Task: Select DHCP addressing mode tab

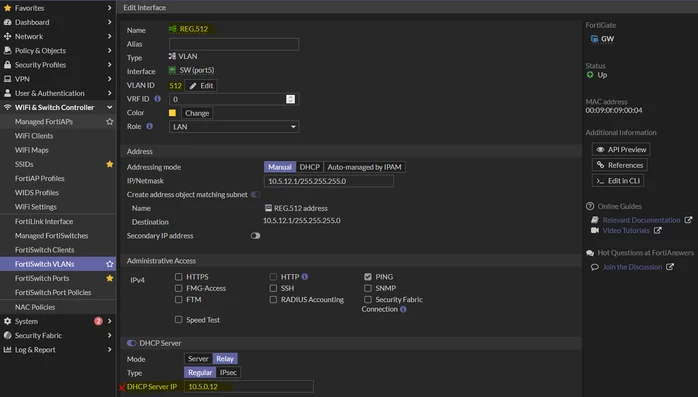Action: [x=309, y=167]
